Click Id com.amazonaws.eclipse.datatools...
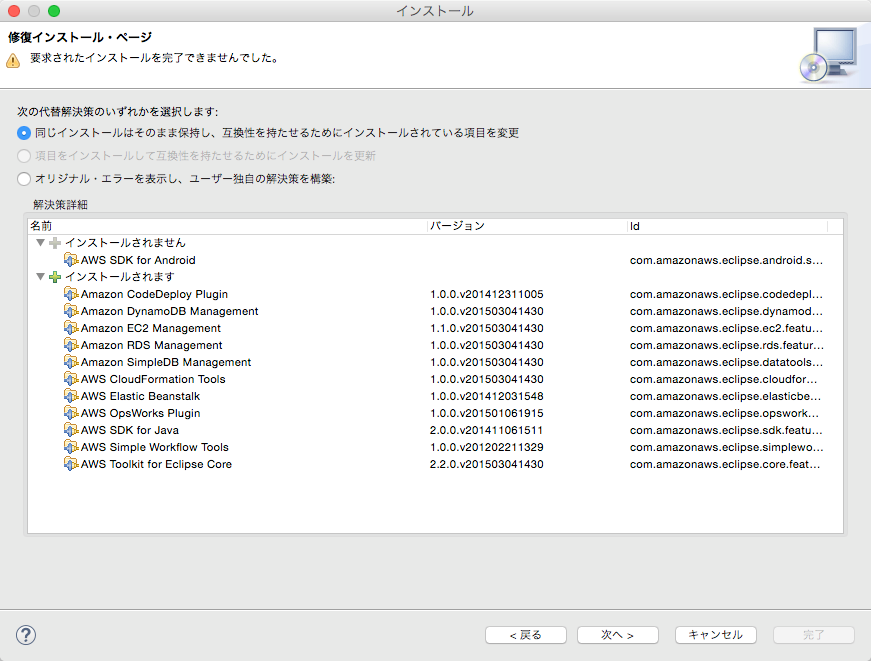 click(x=727, y=362)
